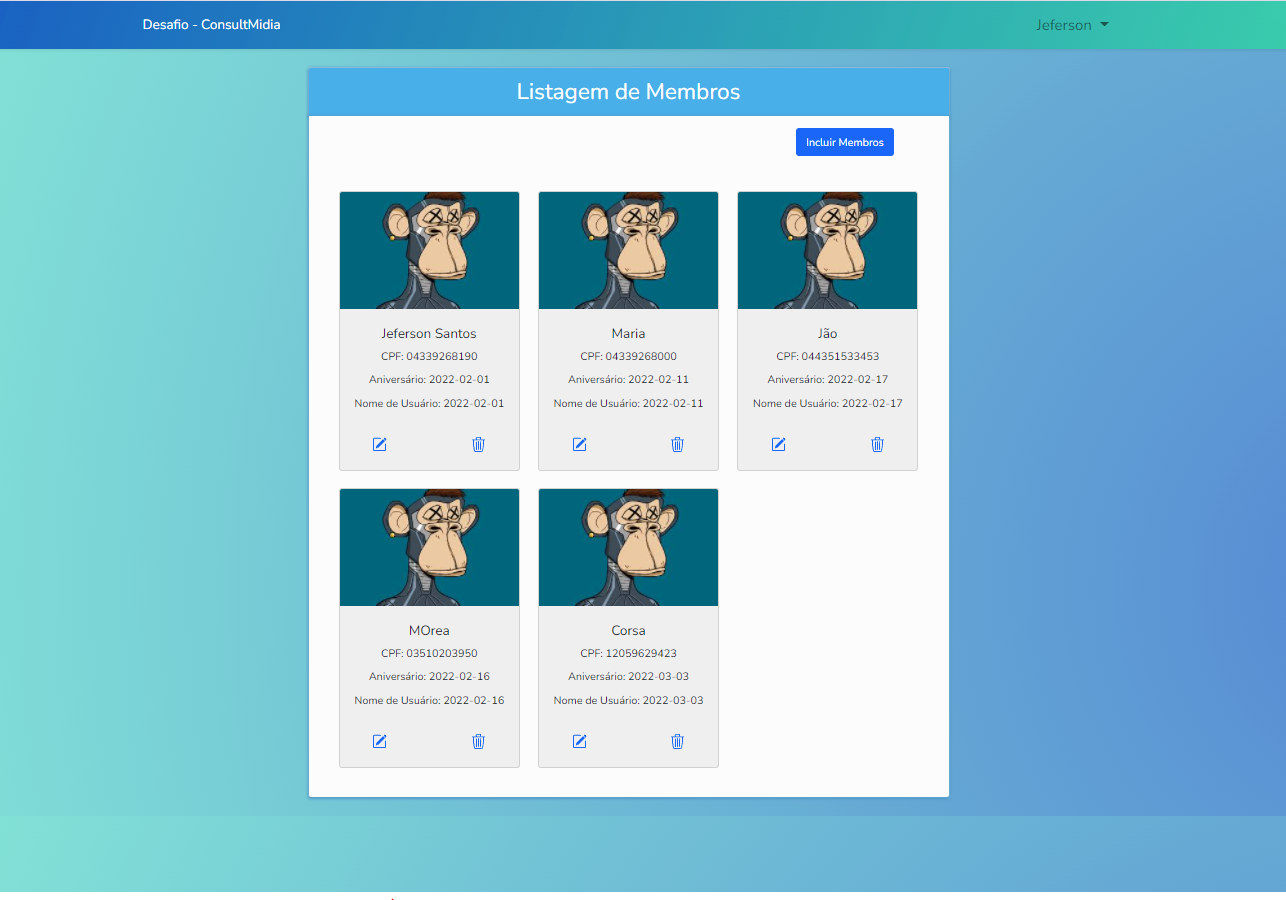Select CPF: 03510203950 text

429,653
